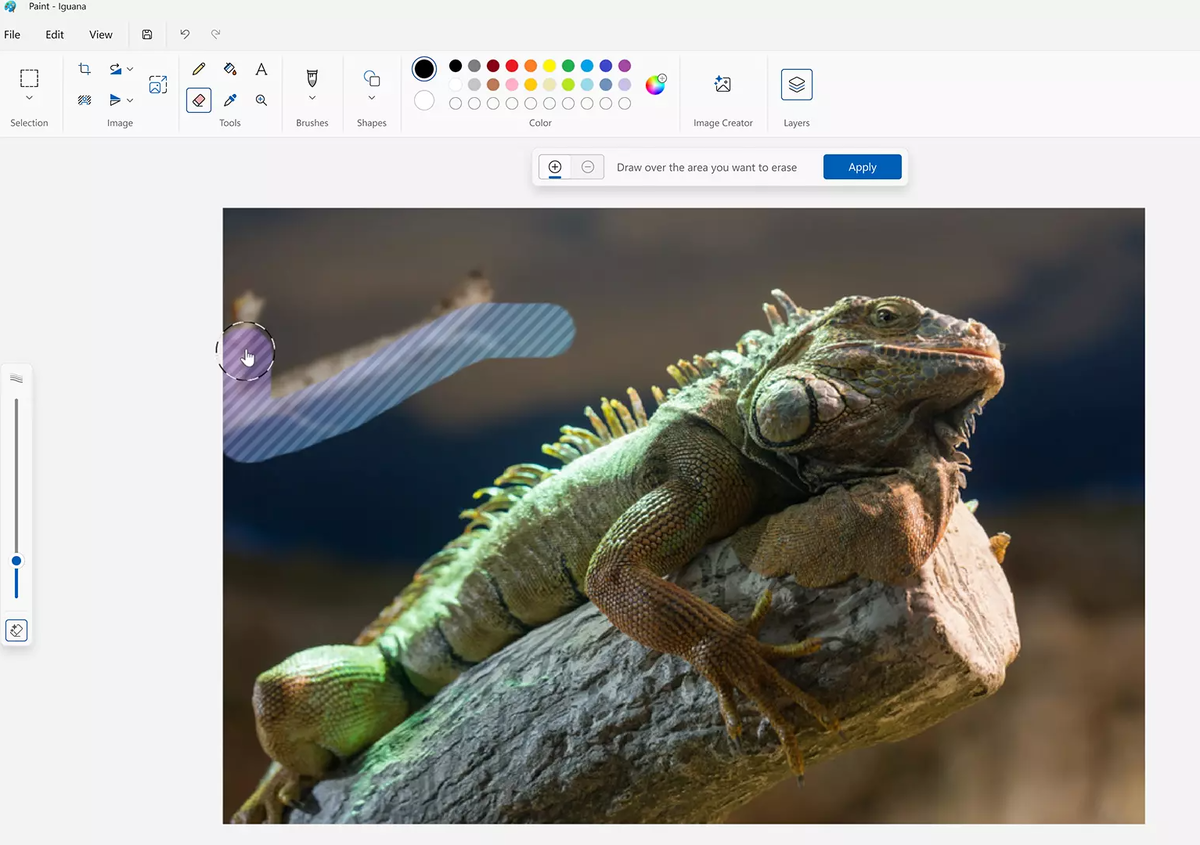Pick the pink color swatch
Image resolution: width=1200 pixels, height=845 pixels.
(x=512, y=85)
